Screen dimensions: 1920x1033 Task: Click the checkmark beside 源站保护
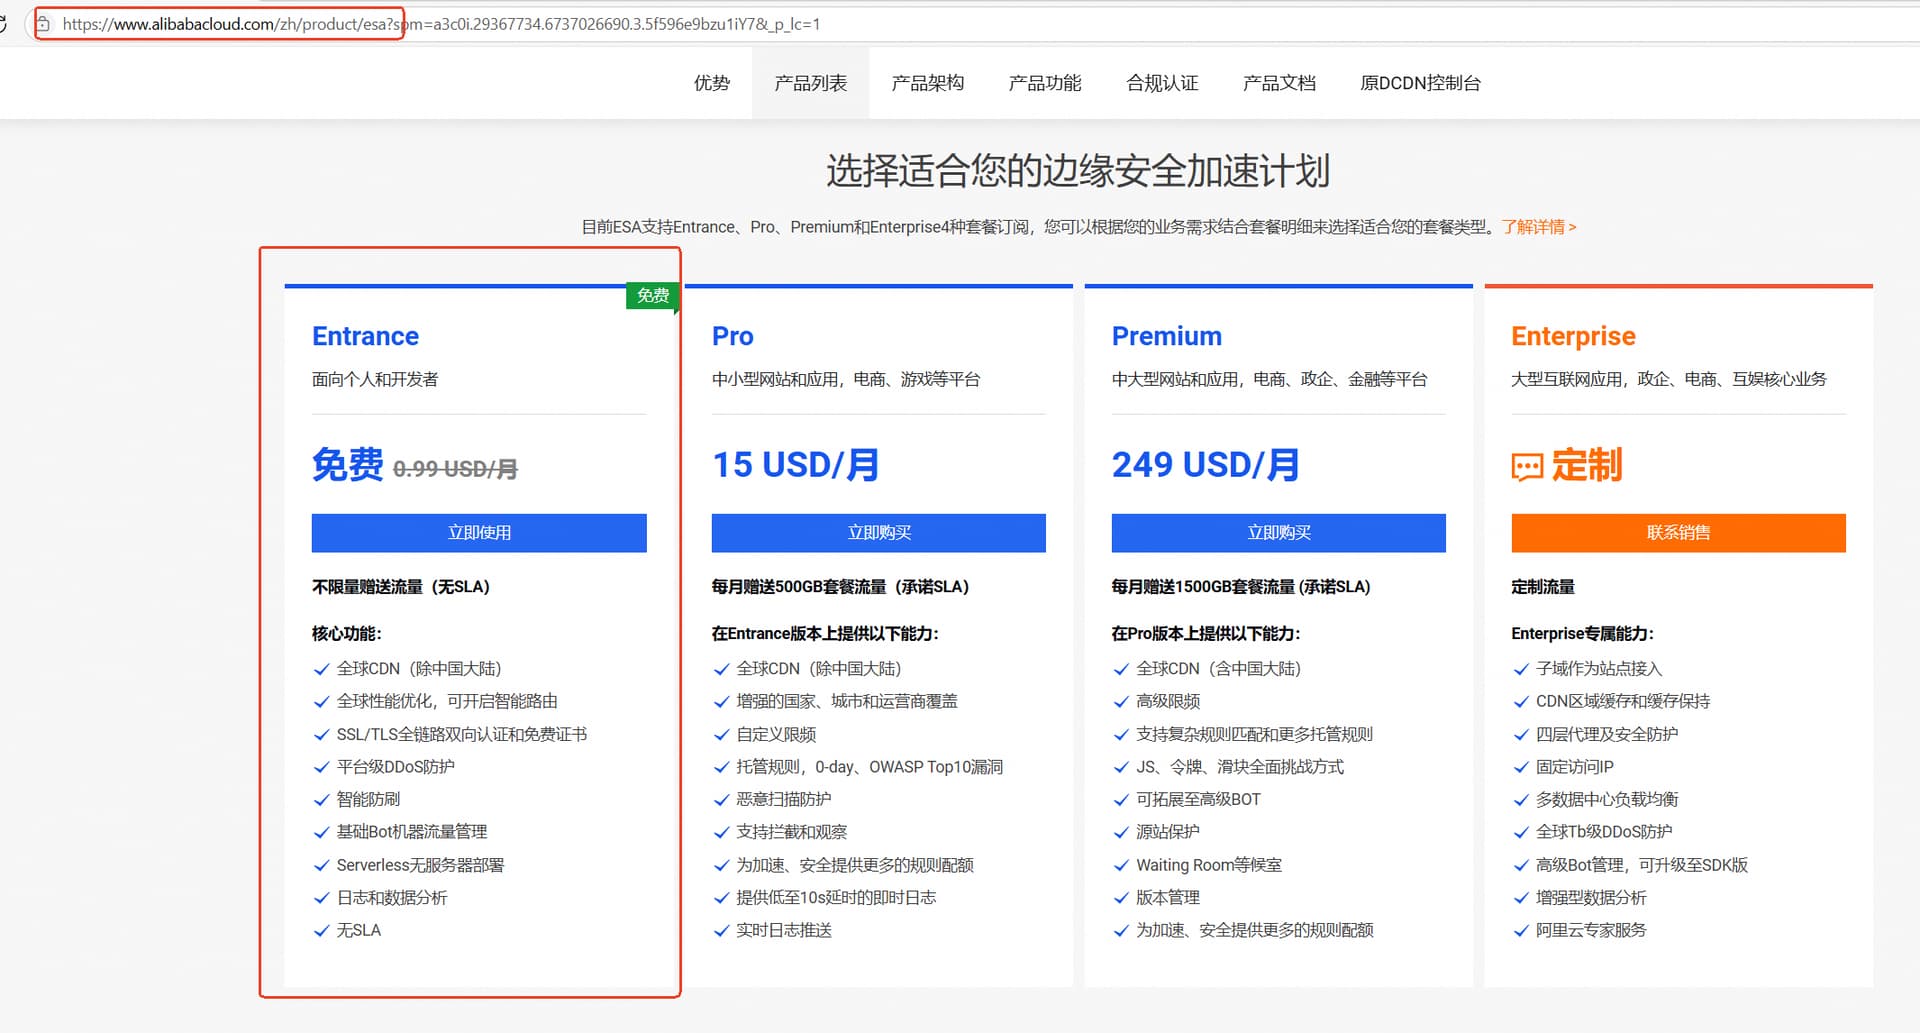coord(1121,832)
